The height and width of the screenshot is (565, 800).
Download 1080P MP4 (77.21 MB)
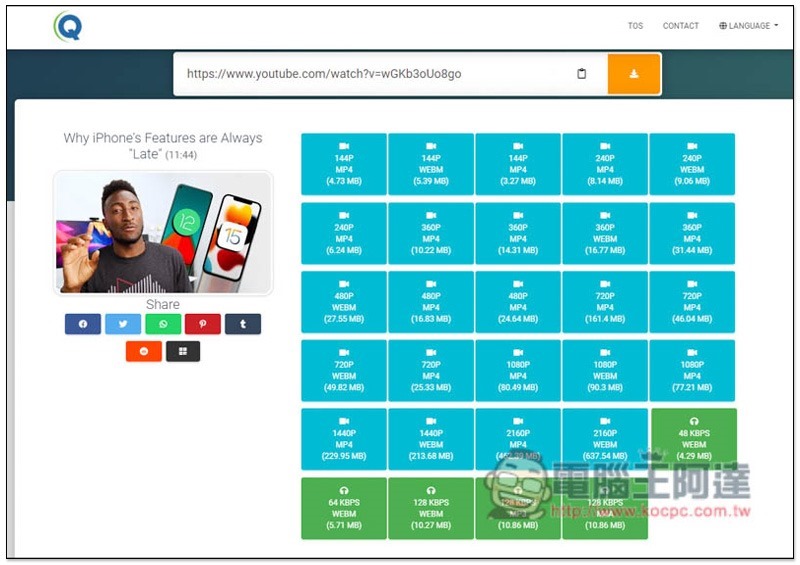coord(692,371)
